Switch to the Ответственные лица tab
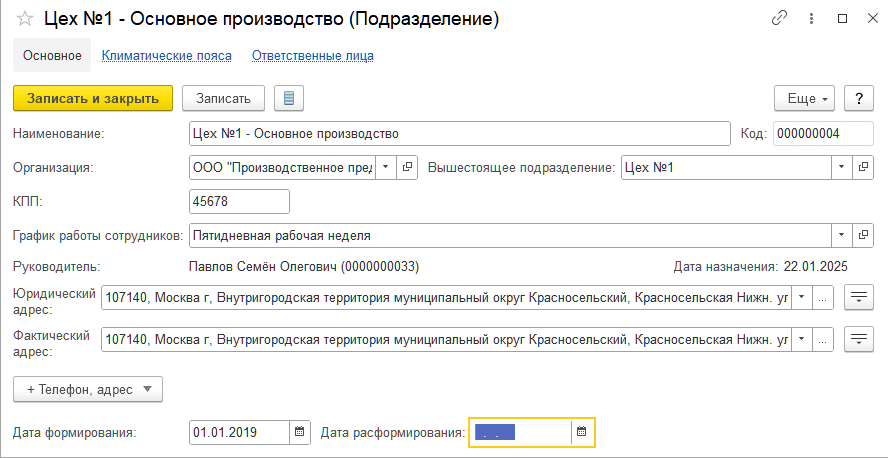The height and width of the screenshot is (458, 888). [x=313, y=56]
